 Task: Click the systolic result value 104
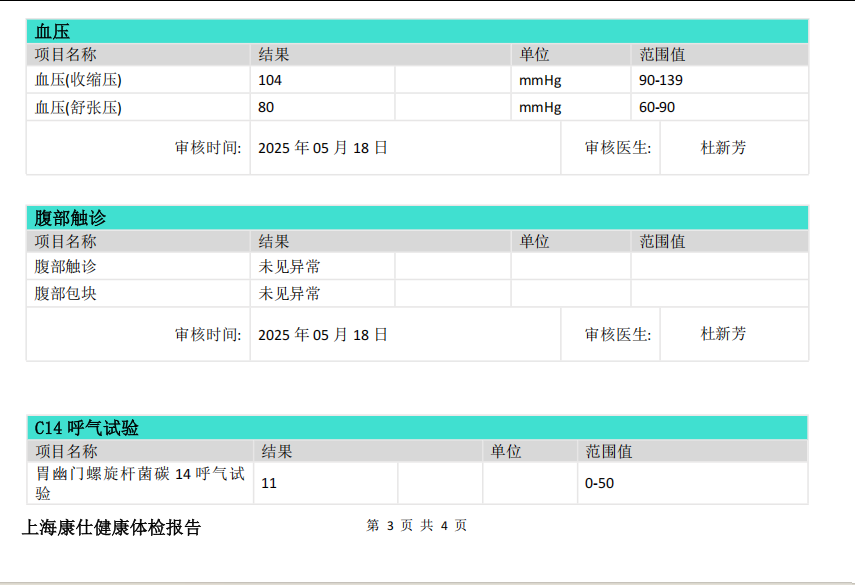271,80
